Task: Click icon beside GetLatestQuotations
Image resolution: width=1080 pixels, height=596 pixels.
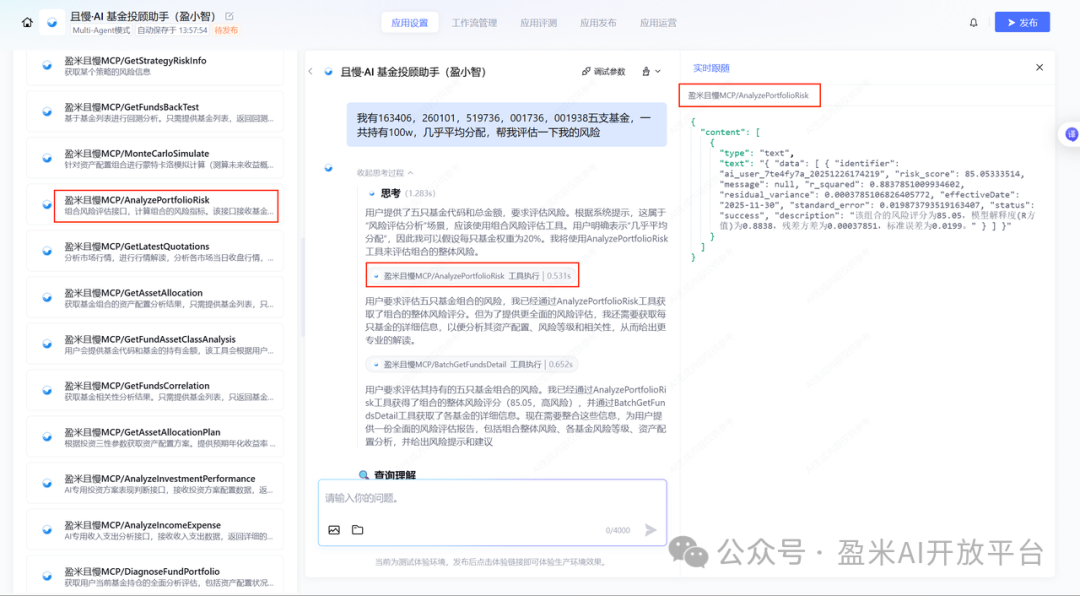Action: coord(47,251)
